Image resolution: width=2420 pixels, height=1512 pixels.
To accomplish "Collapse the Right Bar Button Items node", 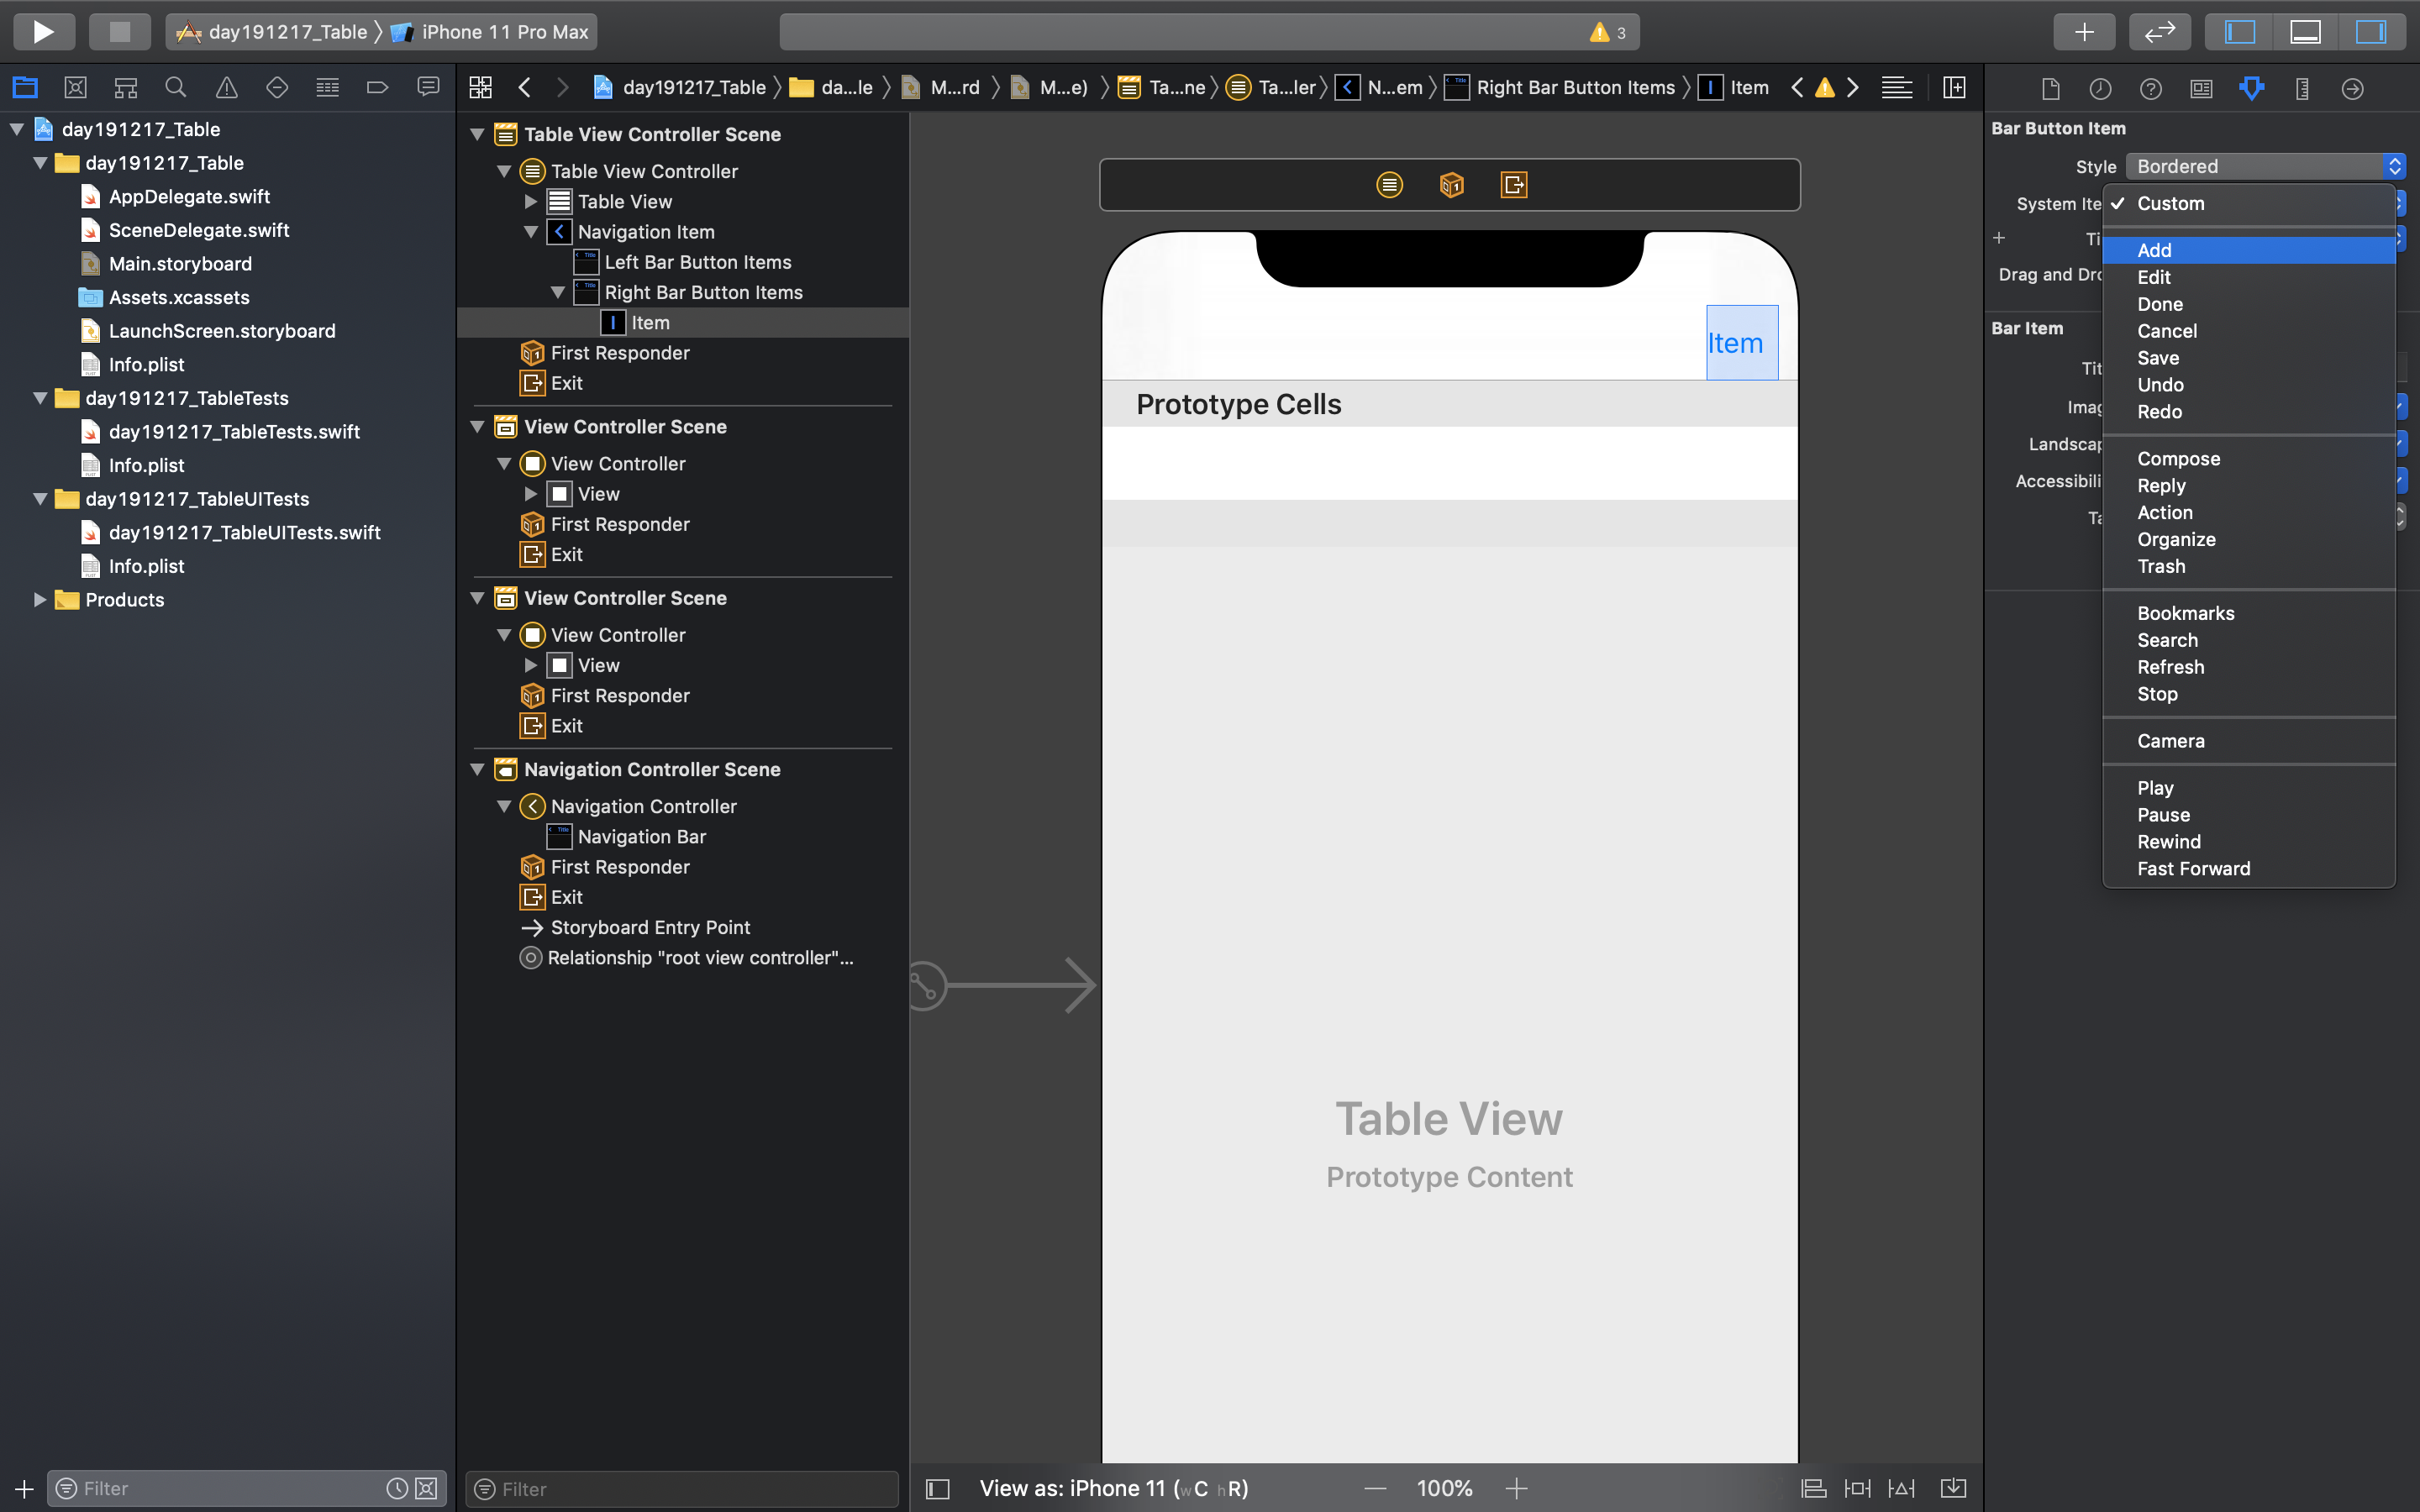I will pyautogui.click(x=558, y=293).
